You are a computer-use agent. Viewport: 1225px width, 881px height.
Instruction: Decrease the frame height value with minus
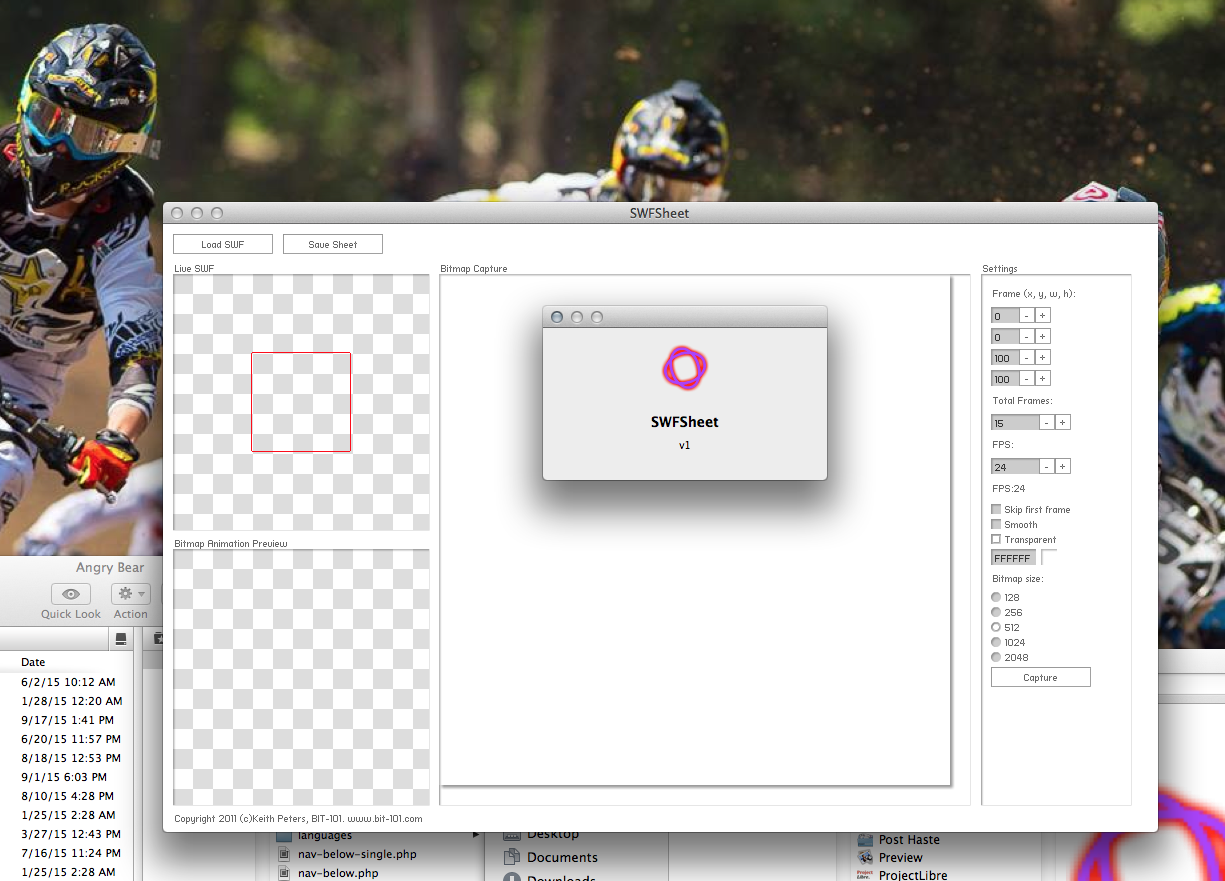1026,379
